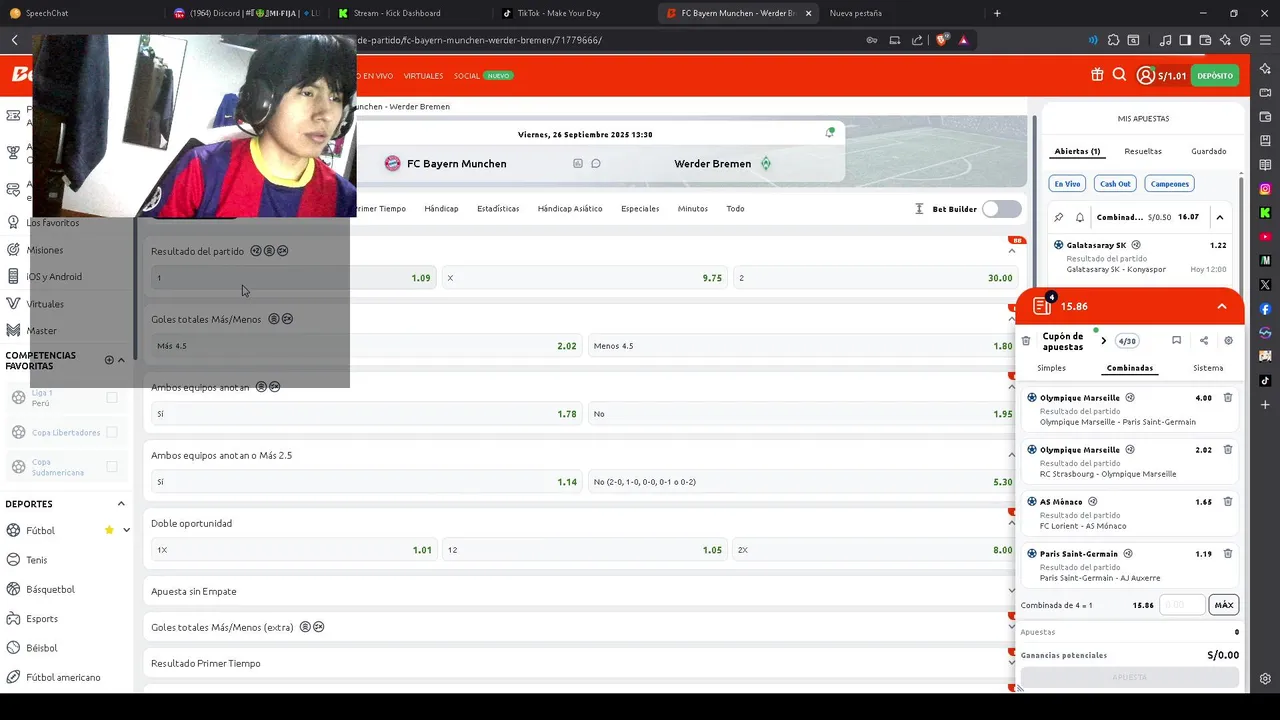Open Facebook in browser sidebar

[x=1265, y=309]
